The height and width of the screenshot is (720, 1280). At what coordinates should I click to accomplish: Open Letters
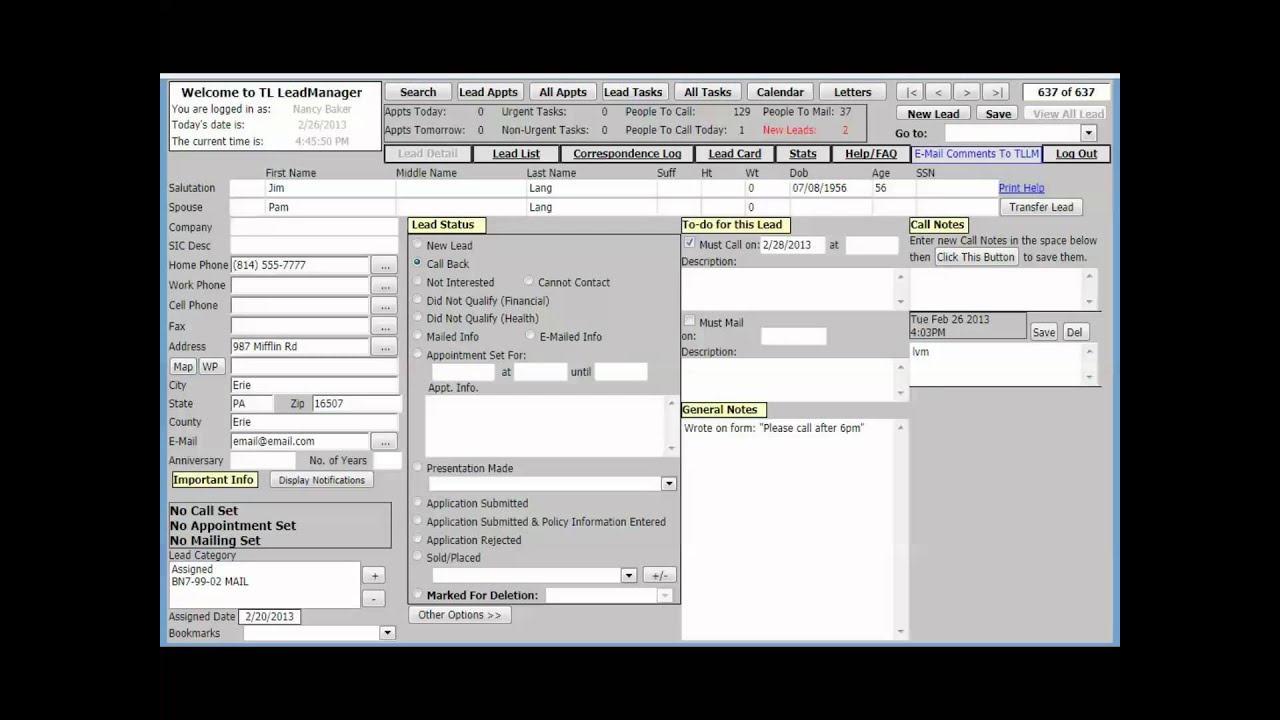[x=853, y=92]
